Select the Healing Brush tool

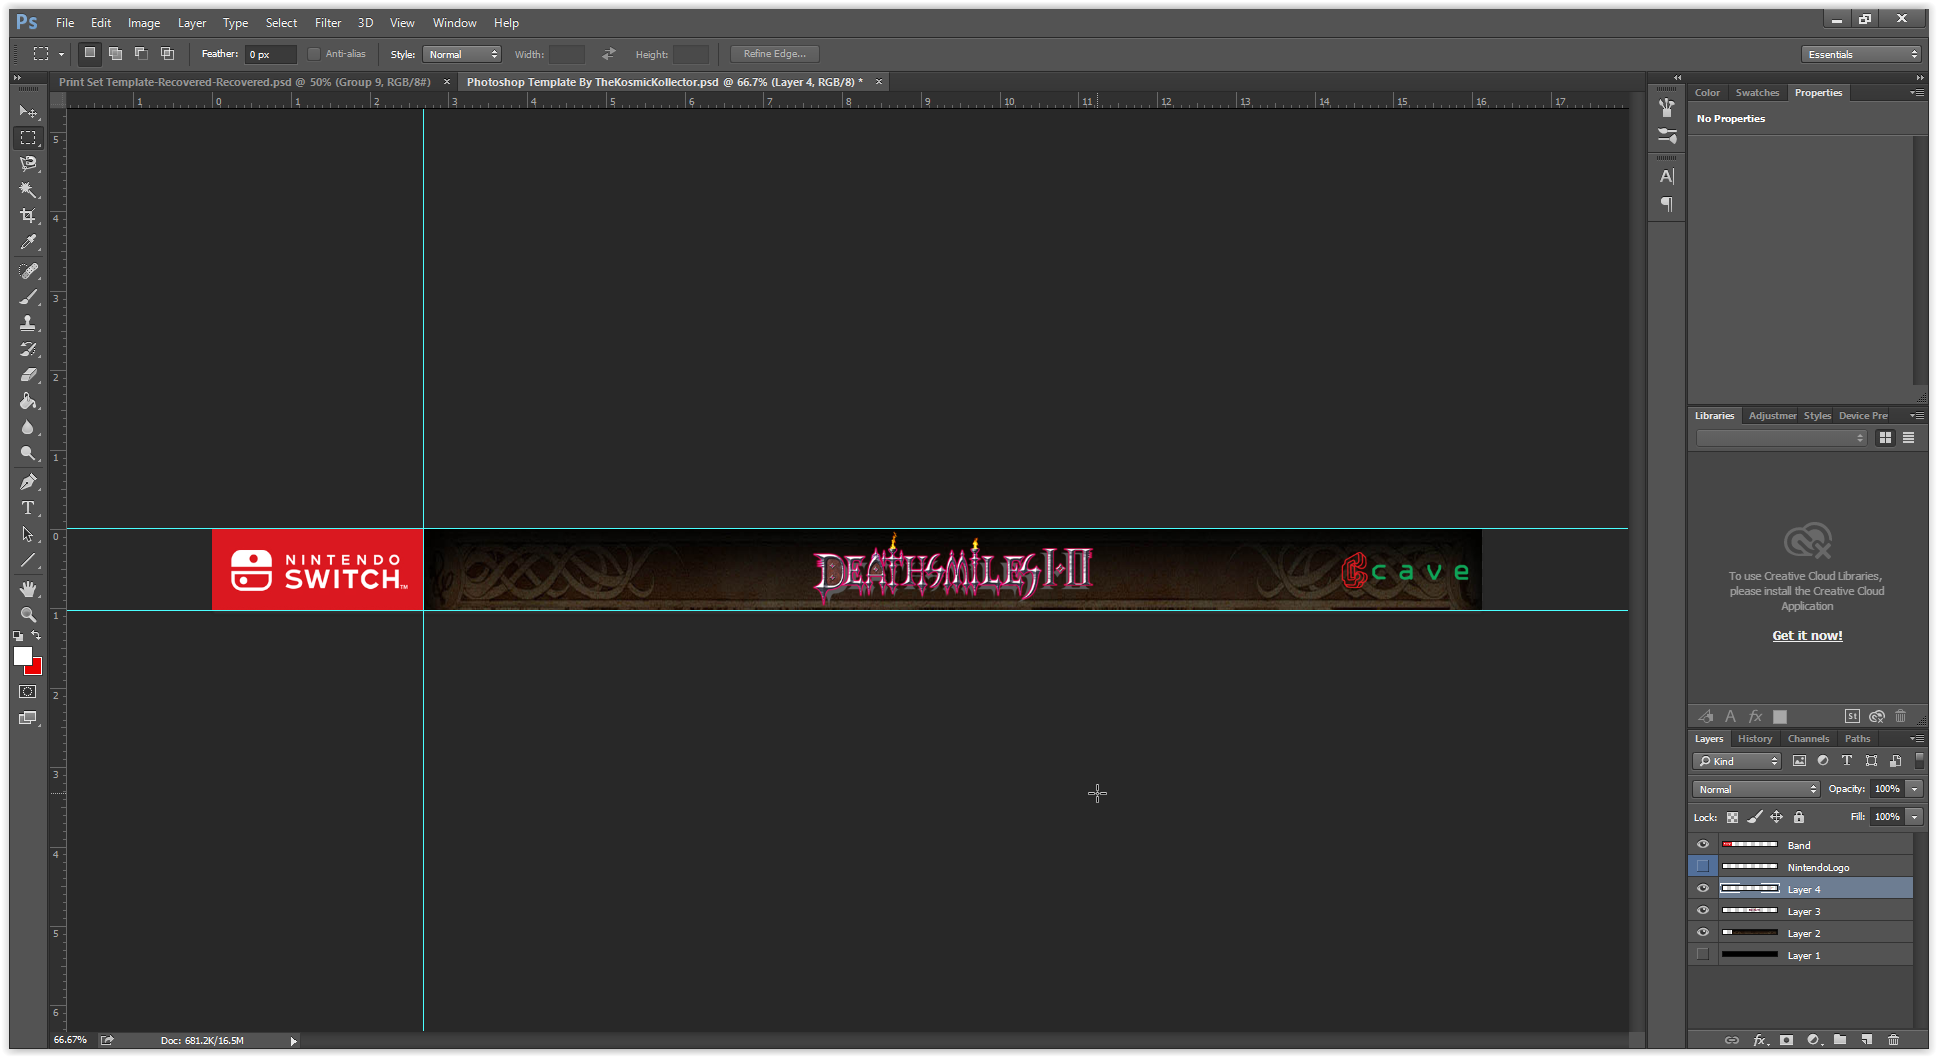point(28,270)
